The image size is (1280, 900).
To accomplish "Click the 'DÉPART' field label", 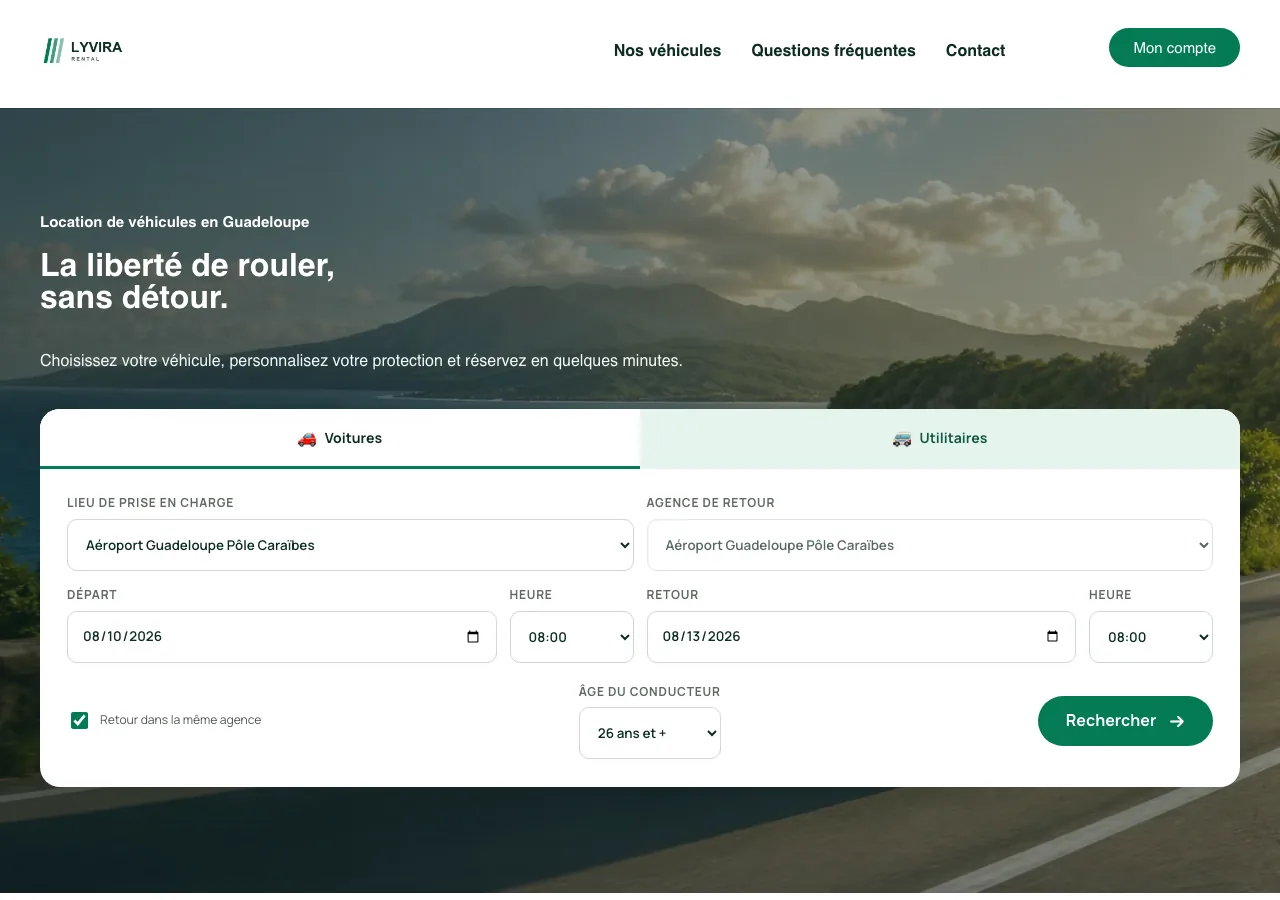I will coord(92,595).
